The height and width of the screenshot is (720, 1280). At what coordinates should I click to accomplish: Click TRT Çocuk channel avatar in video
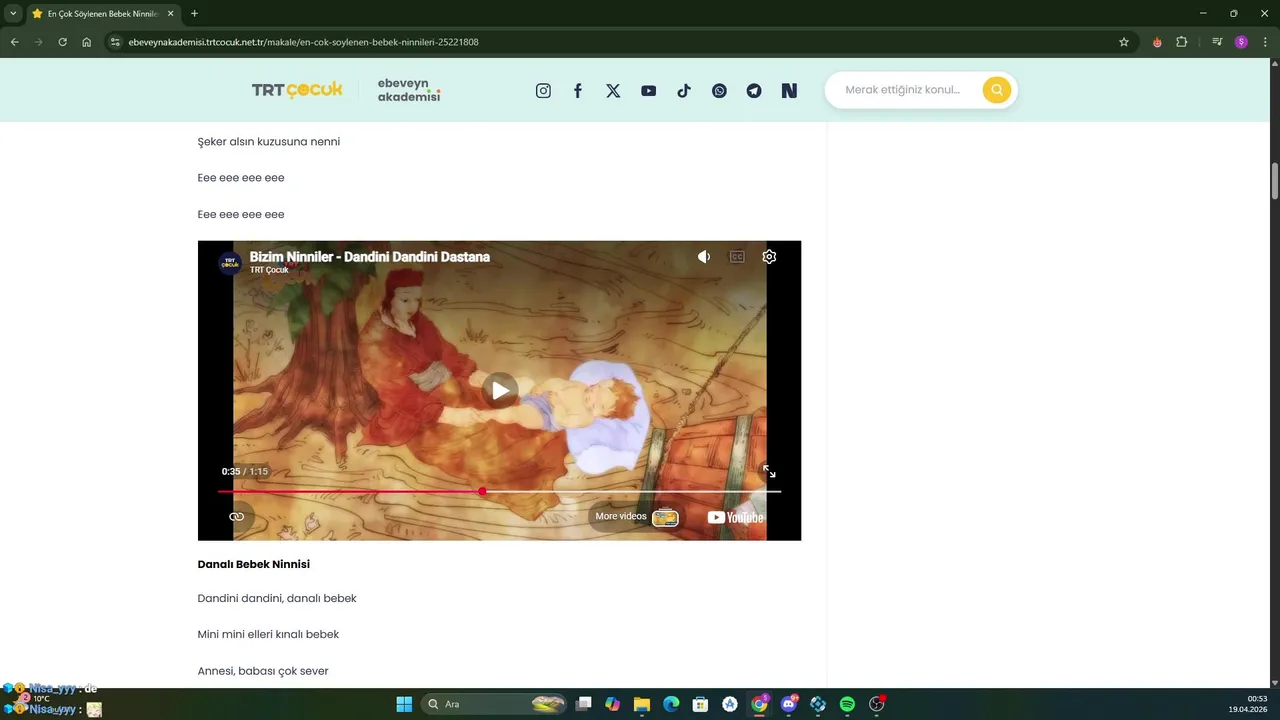(230, 262)
